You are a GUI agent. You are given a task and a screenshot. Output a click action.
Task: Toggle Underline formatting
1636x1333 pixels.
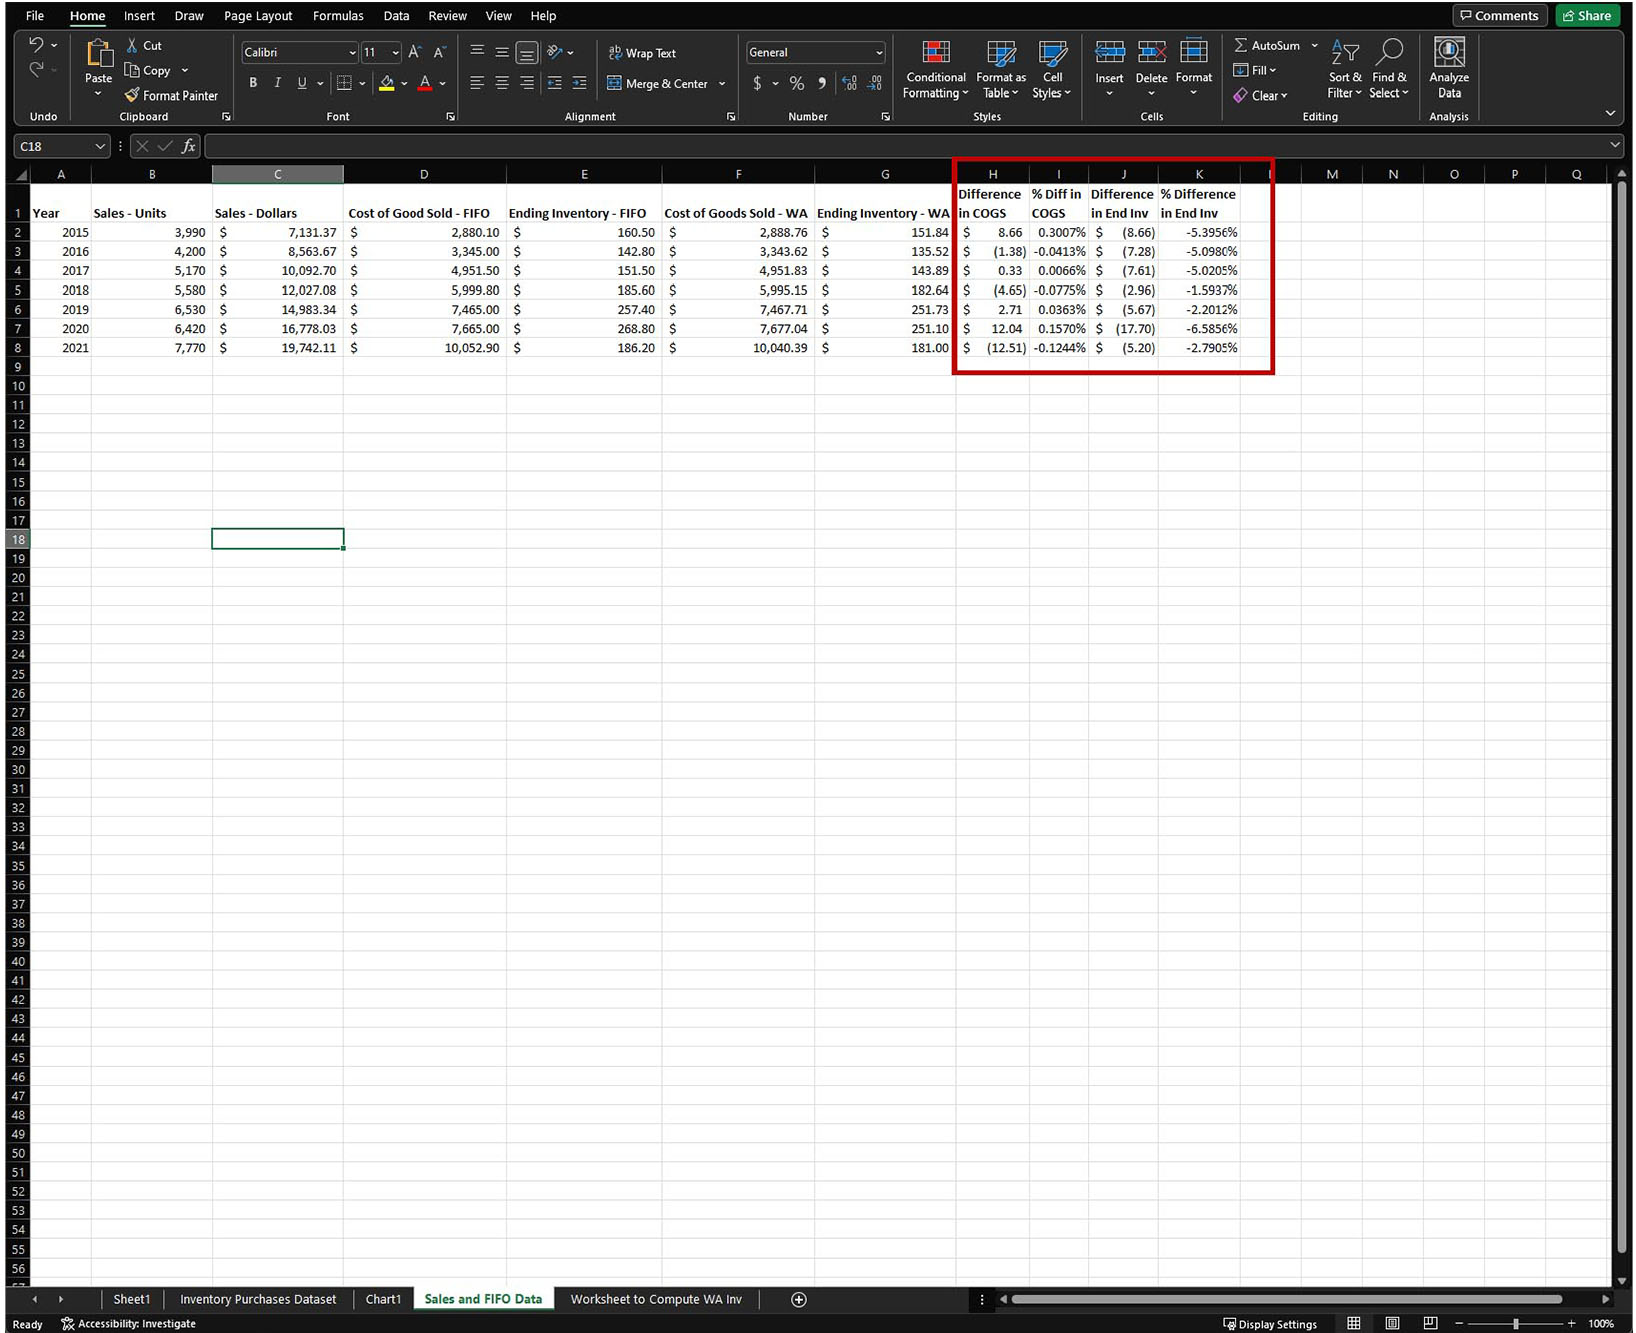[x=301, y=83]
